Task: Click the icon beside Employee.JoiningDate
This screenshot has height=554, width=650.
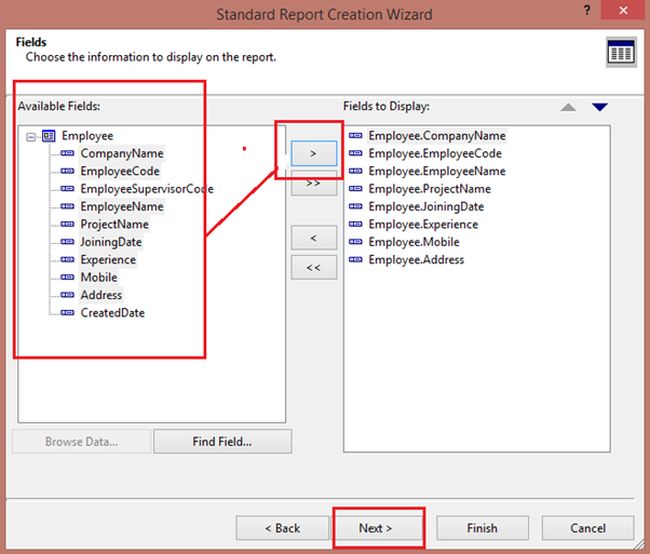Action: [355, 207]
